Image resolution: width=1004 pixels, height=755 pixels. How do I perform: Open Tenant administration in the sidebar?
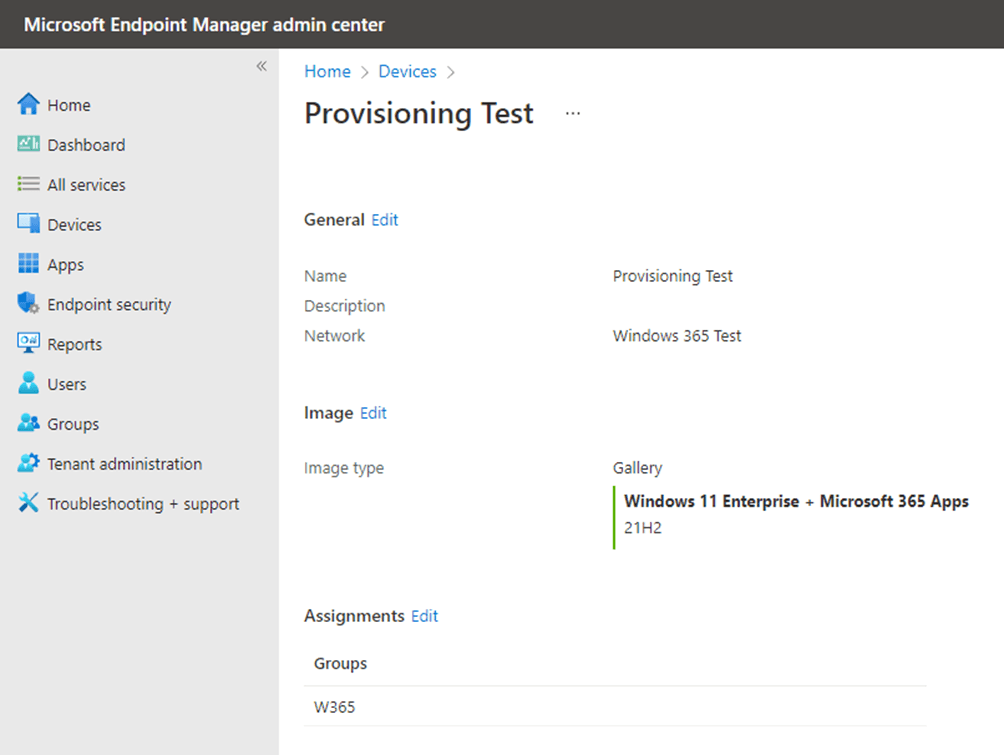pos(124,464)
